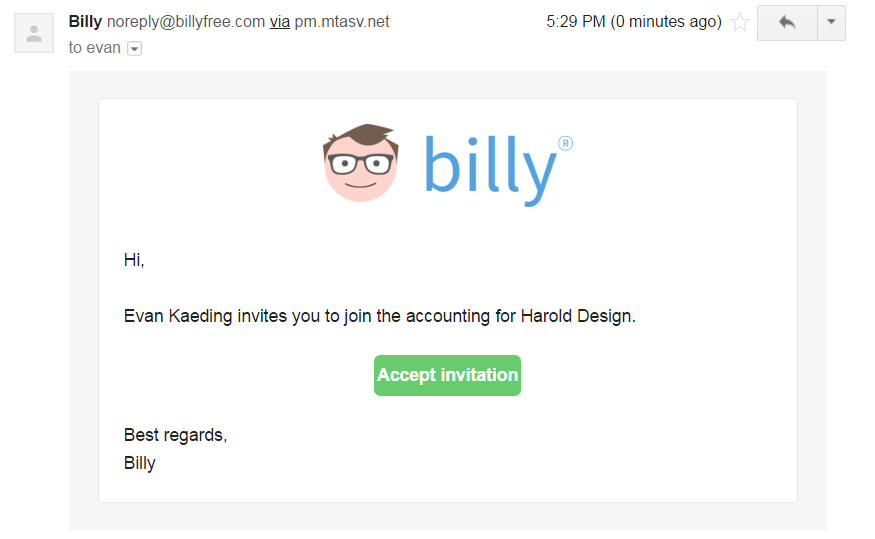Click the Evan Kaeding invitation sentence
875x539 pixels.
[x=379, y=316]
